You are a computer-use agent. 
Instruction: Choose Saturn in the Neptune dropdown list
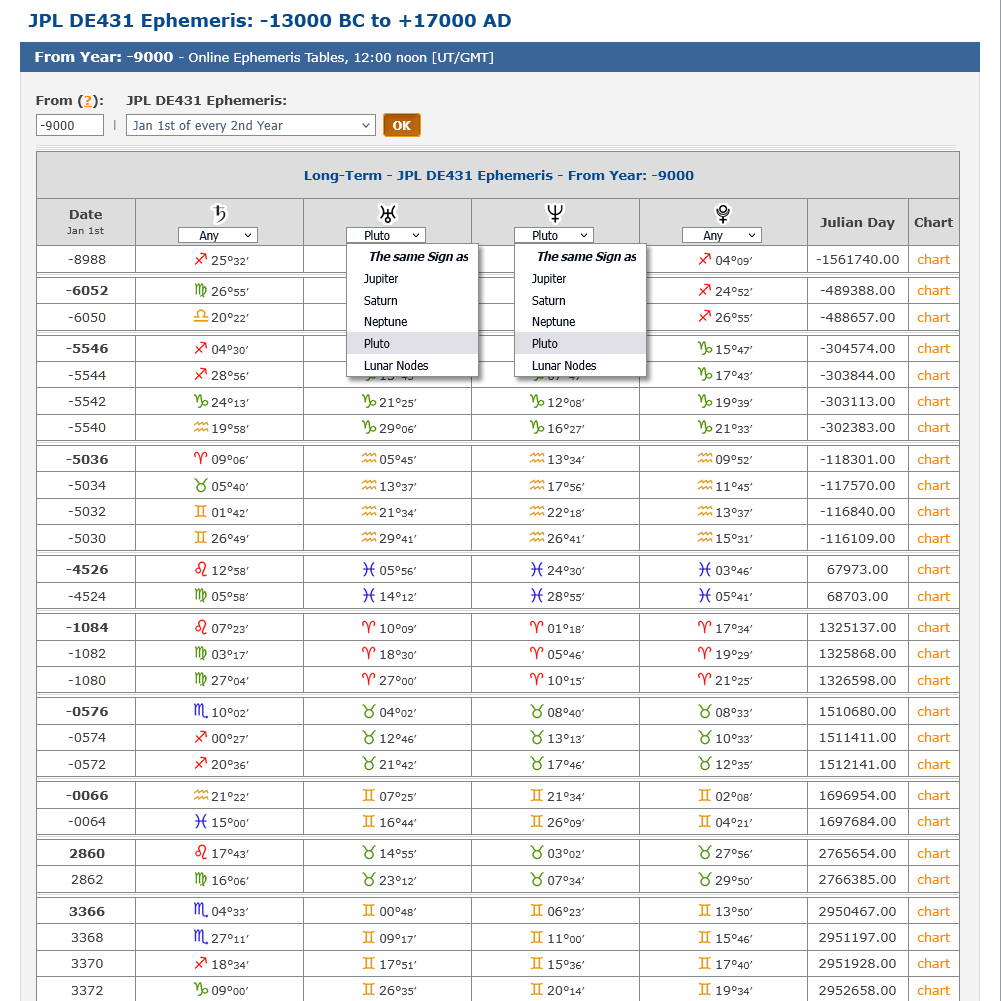(x=580, y=301)
